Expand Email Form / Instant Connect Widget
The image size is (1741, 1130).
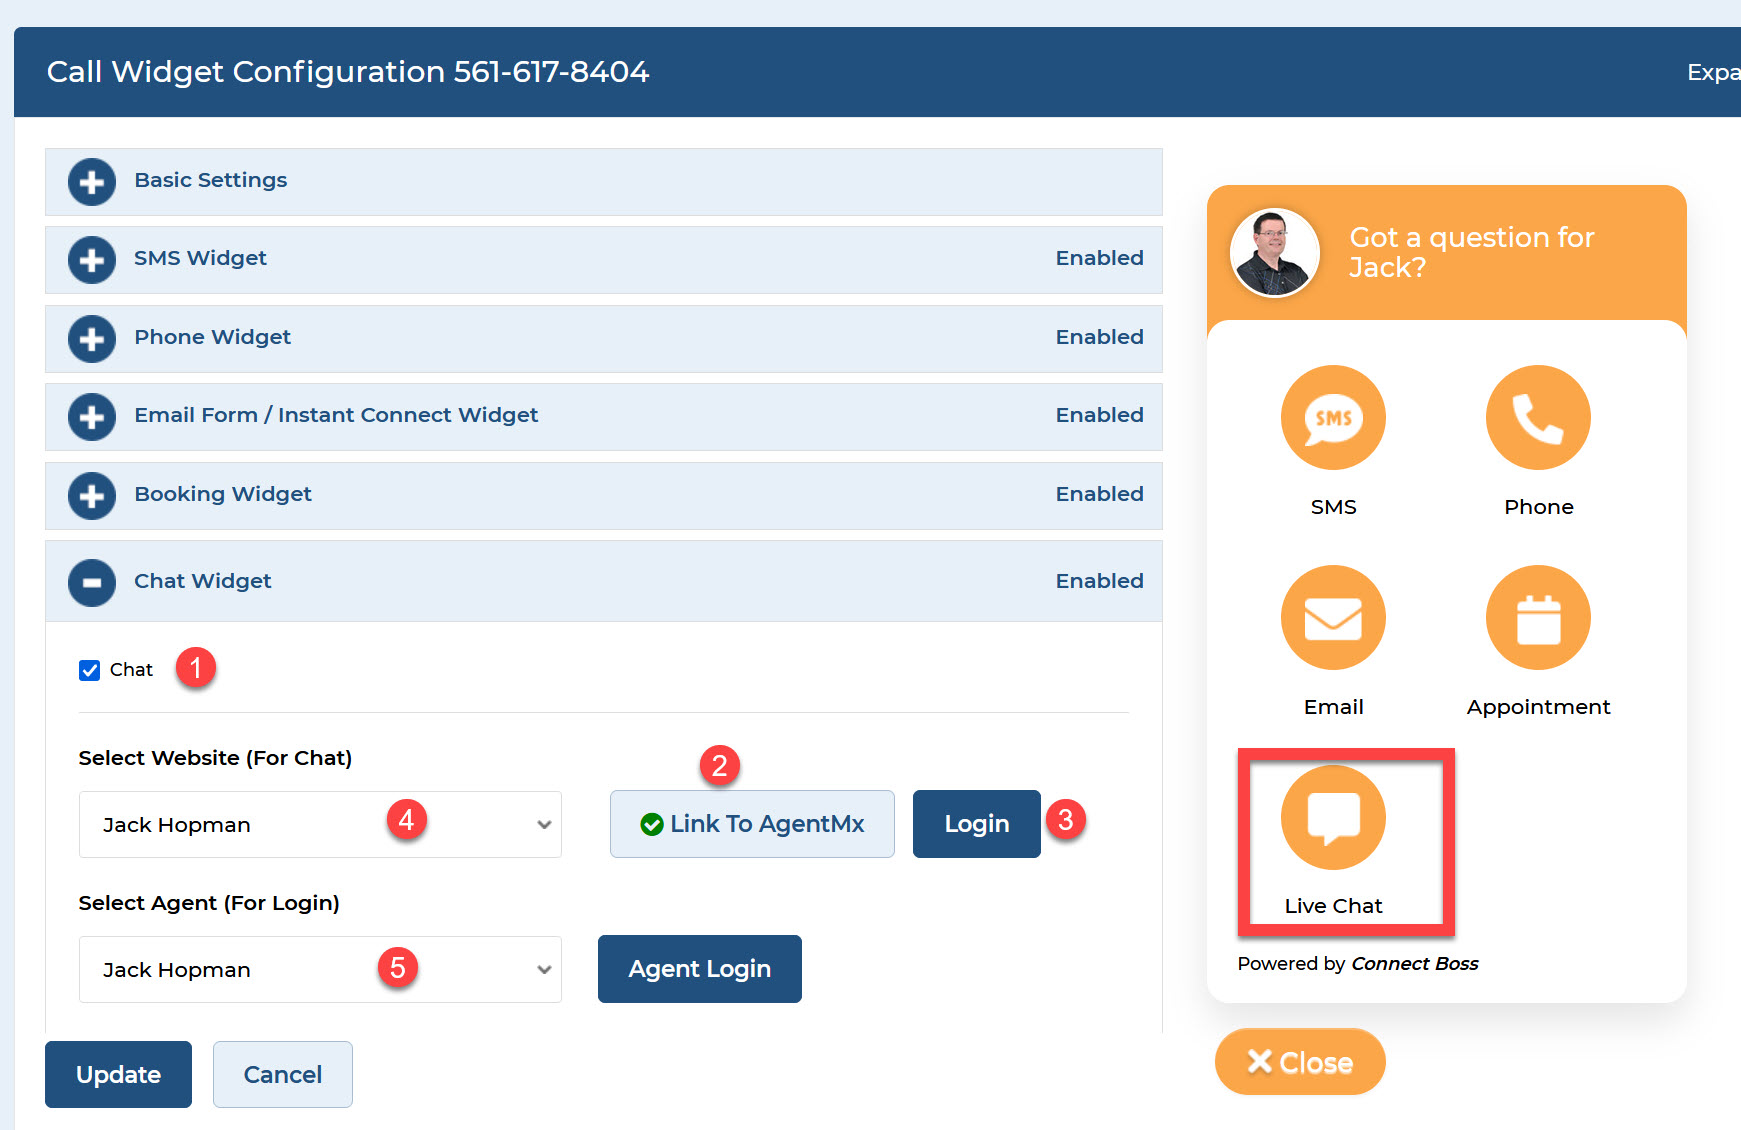[92, 417]
